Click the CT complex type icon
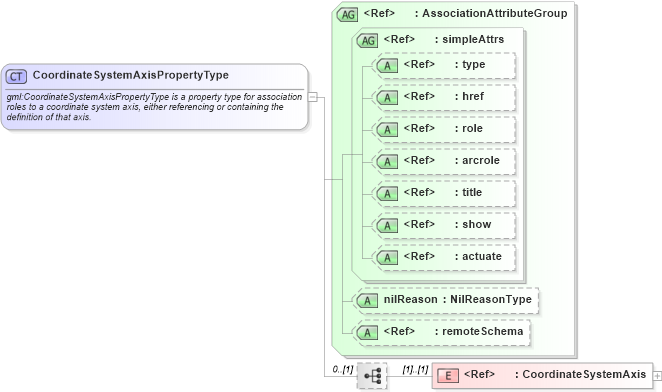This screenshot has width=662, height=392. [x=16, y=76]
